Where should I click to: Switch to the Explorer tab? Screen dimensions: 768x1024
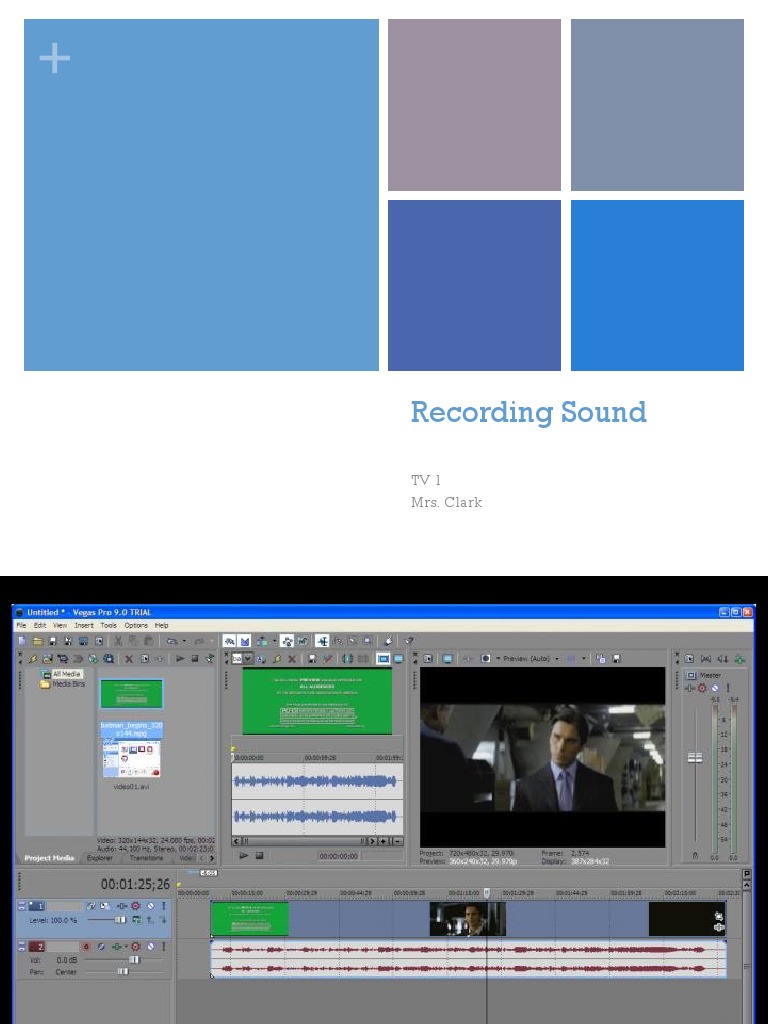point(99,857)
